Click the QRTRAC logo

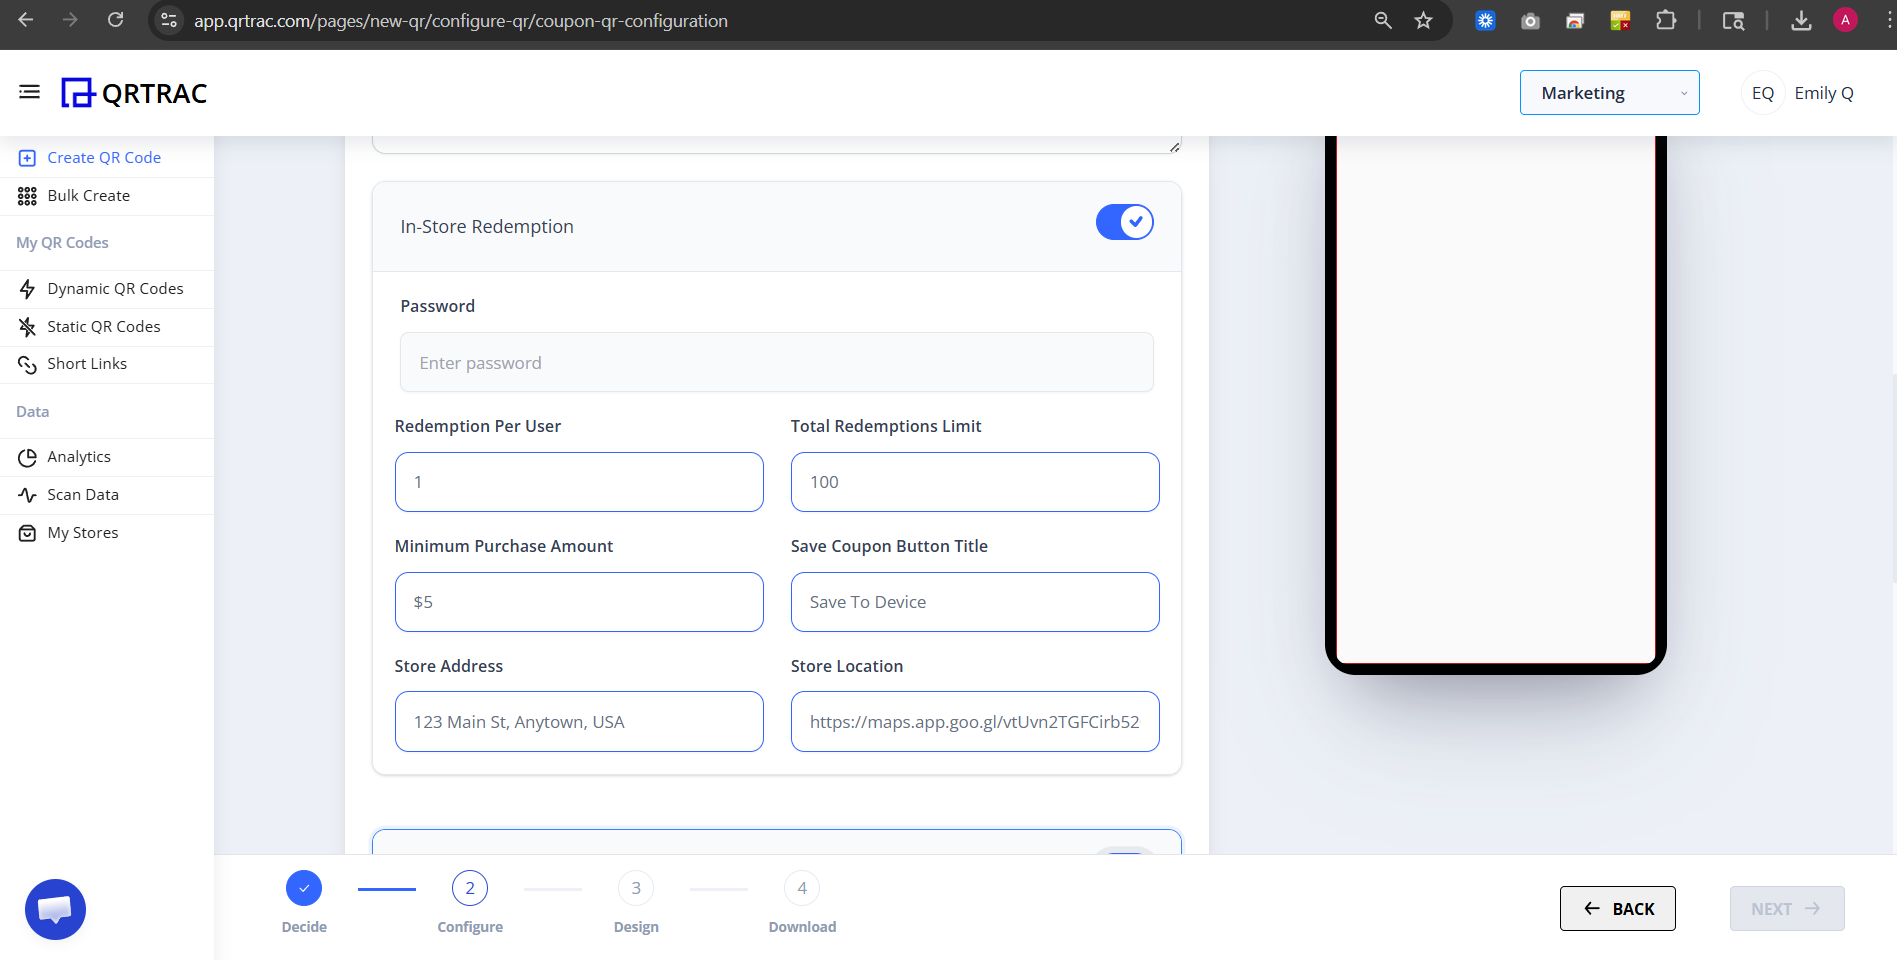tap(133, 92)
